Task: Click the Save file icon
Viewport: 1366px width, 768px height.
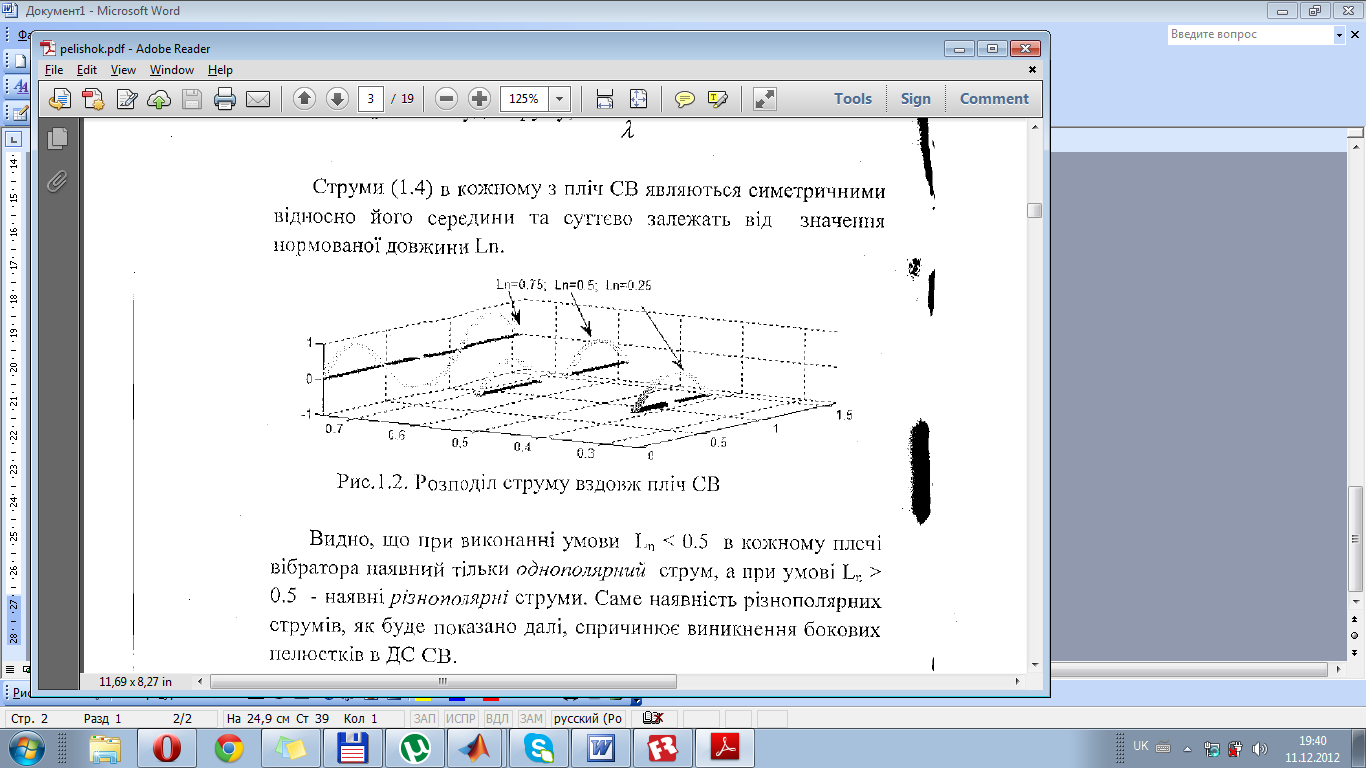Action: tap(192, 99)
